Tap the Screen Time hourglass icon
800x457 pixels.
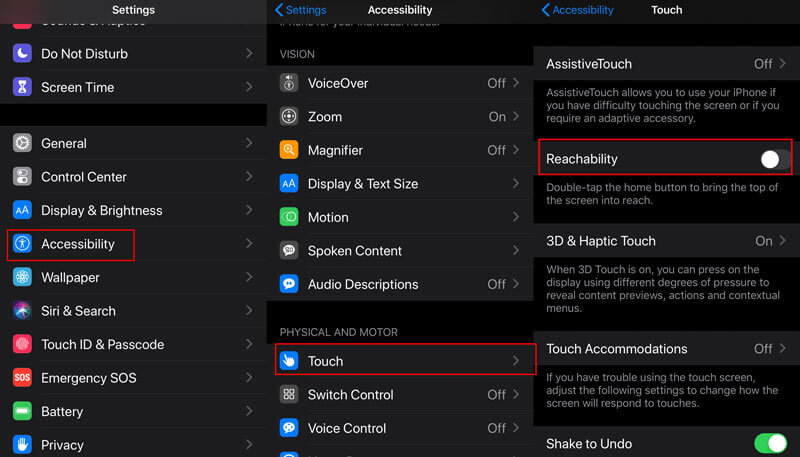click(22, 87)
